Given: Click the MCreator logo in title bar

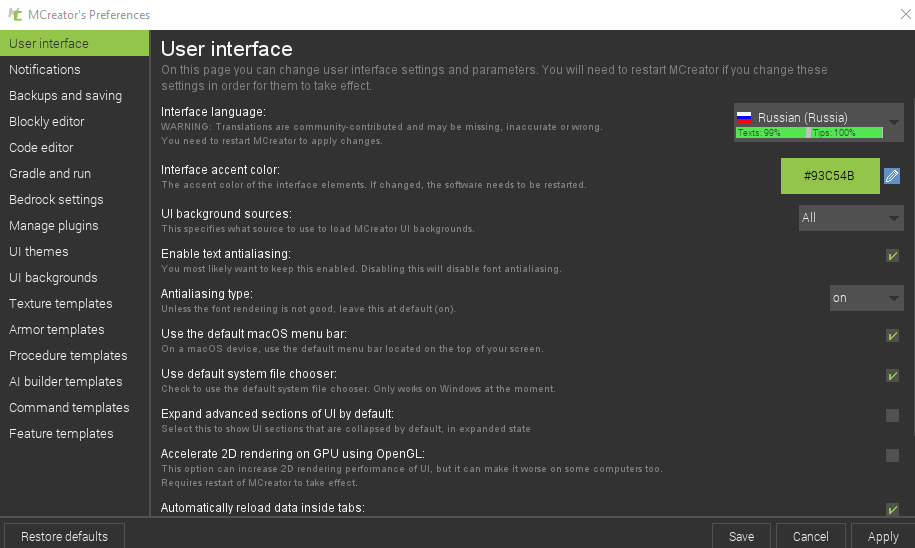Looking at the screenshot, I should (14, 15).
